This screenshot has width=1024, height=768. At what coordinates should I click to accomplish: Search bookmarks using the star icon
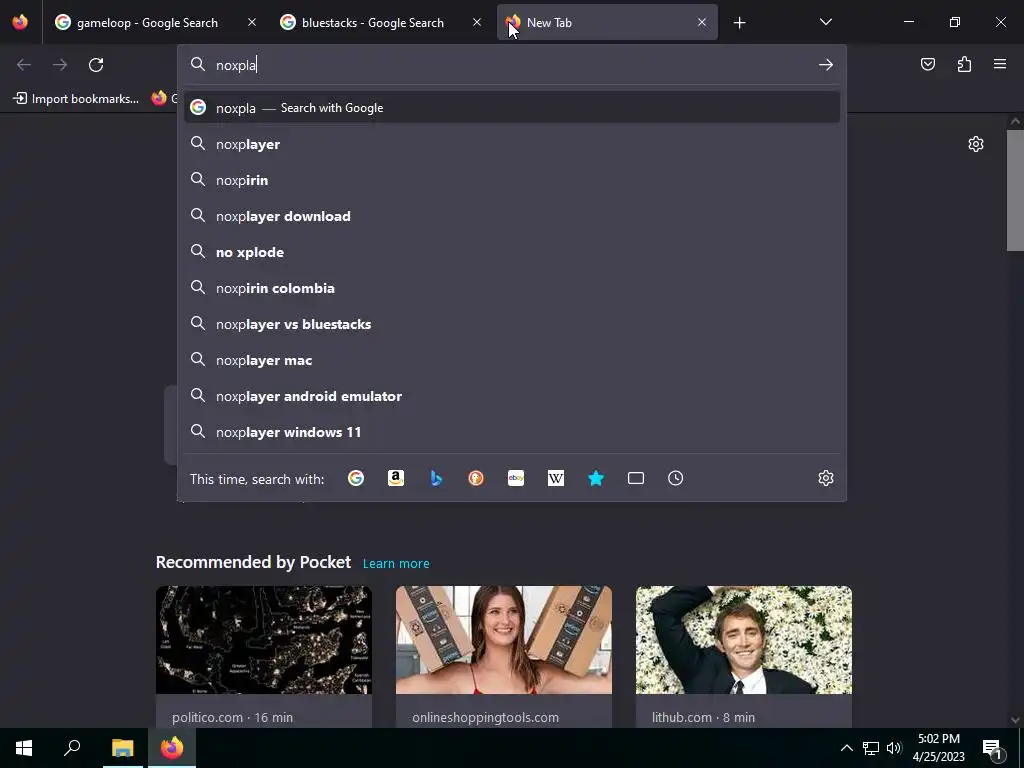[x=596, y=478]
